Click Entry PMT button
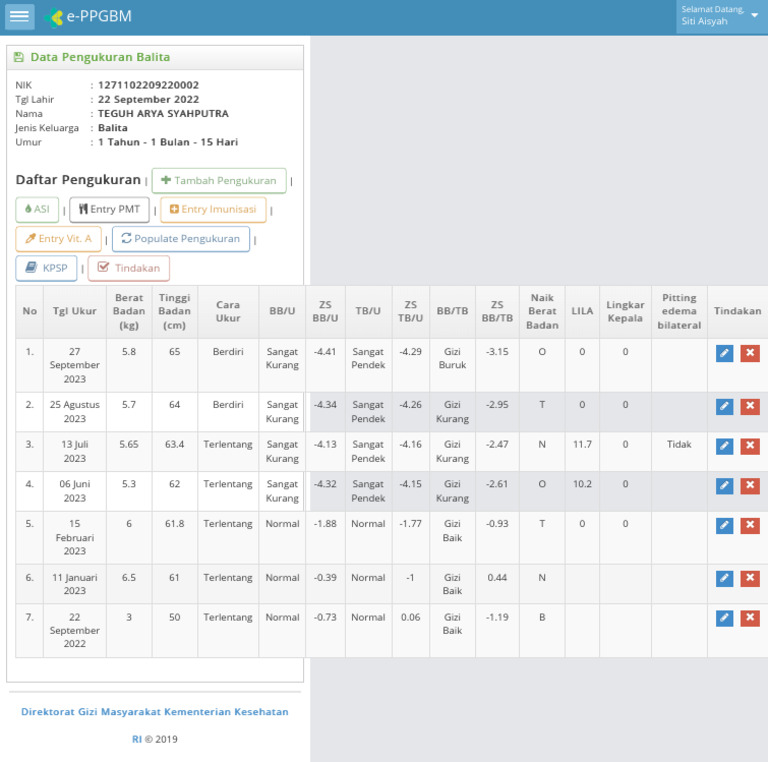768x762 pixels. 109,210
